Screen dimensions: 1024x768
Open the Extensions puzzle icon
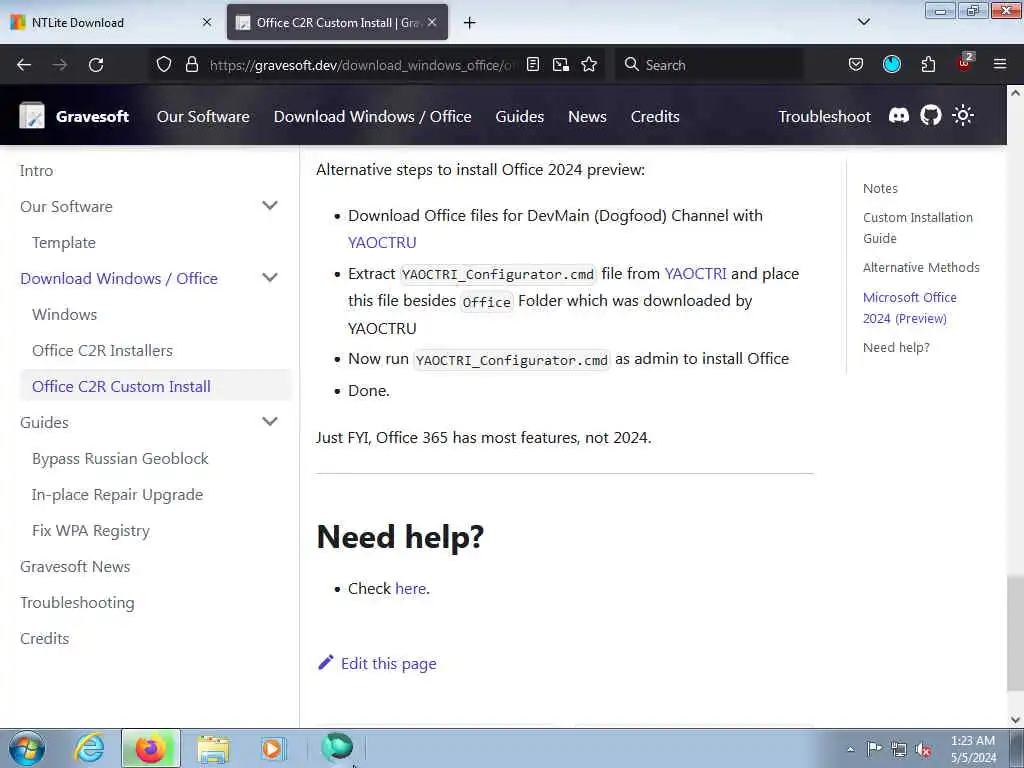928,64
